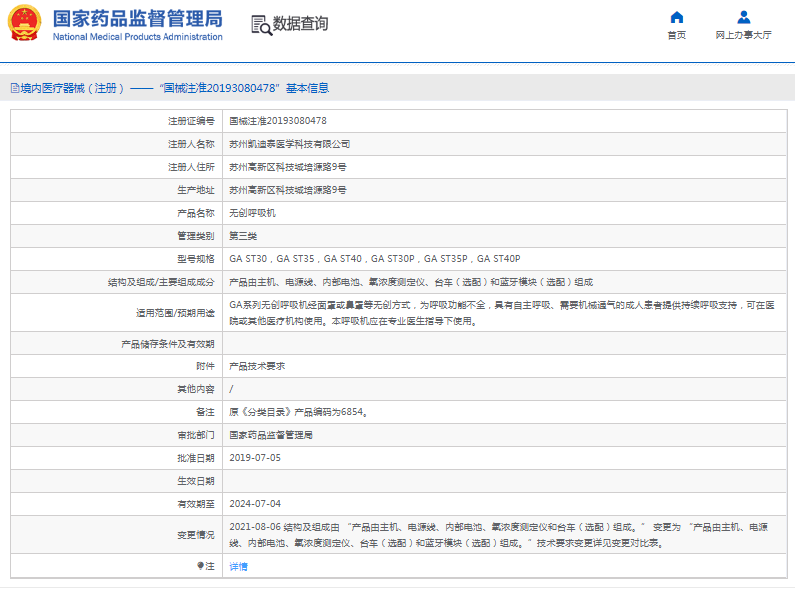Click the 国家药品监督管理局 site title
The width and height of the screenshot is (795, 589).
click(137, 19)
